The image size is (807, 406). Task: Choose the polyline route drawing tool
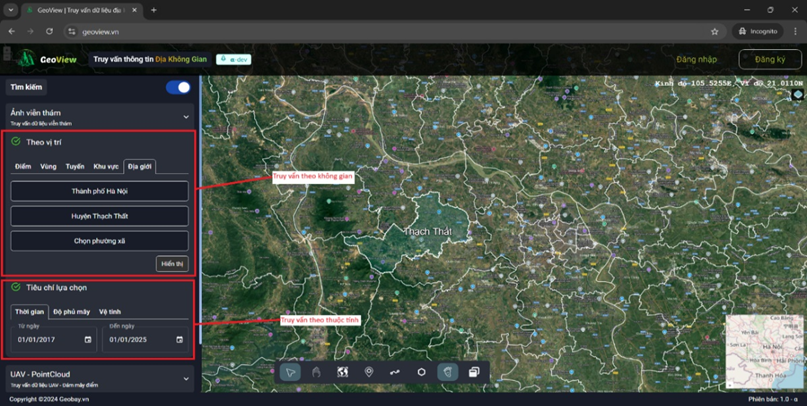click(x=395, y=372)
